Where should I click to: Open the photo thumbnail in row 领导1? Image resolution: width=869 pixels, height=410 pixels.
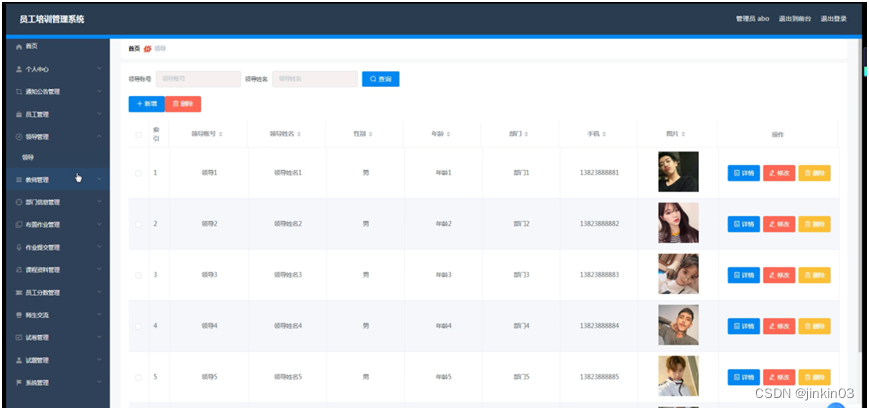(678, 172)
